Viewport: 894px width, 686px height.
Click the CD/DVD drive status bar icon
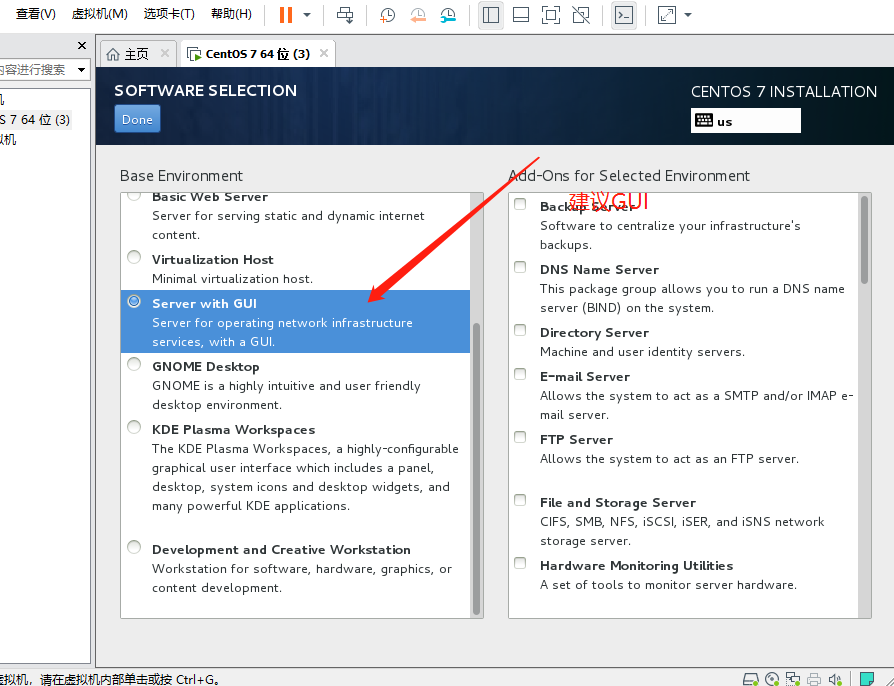[772, 679]
